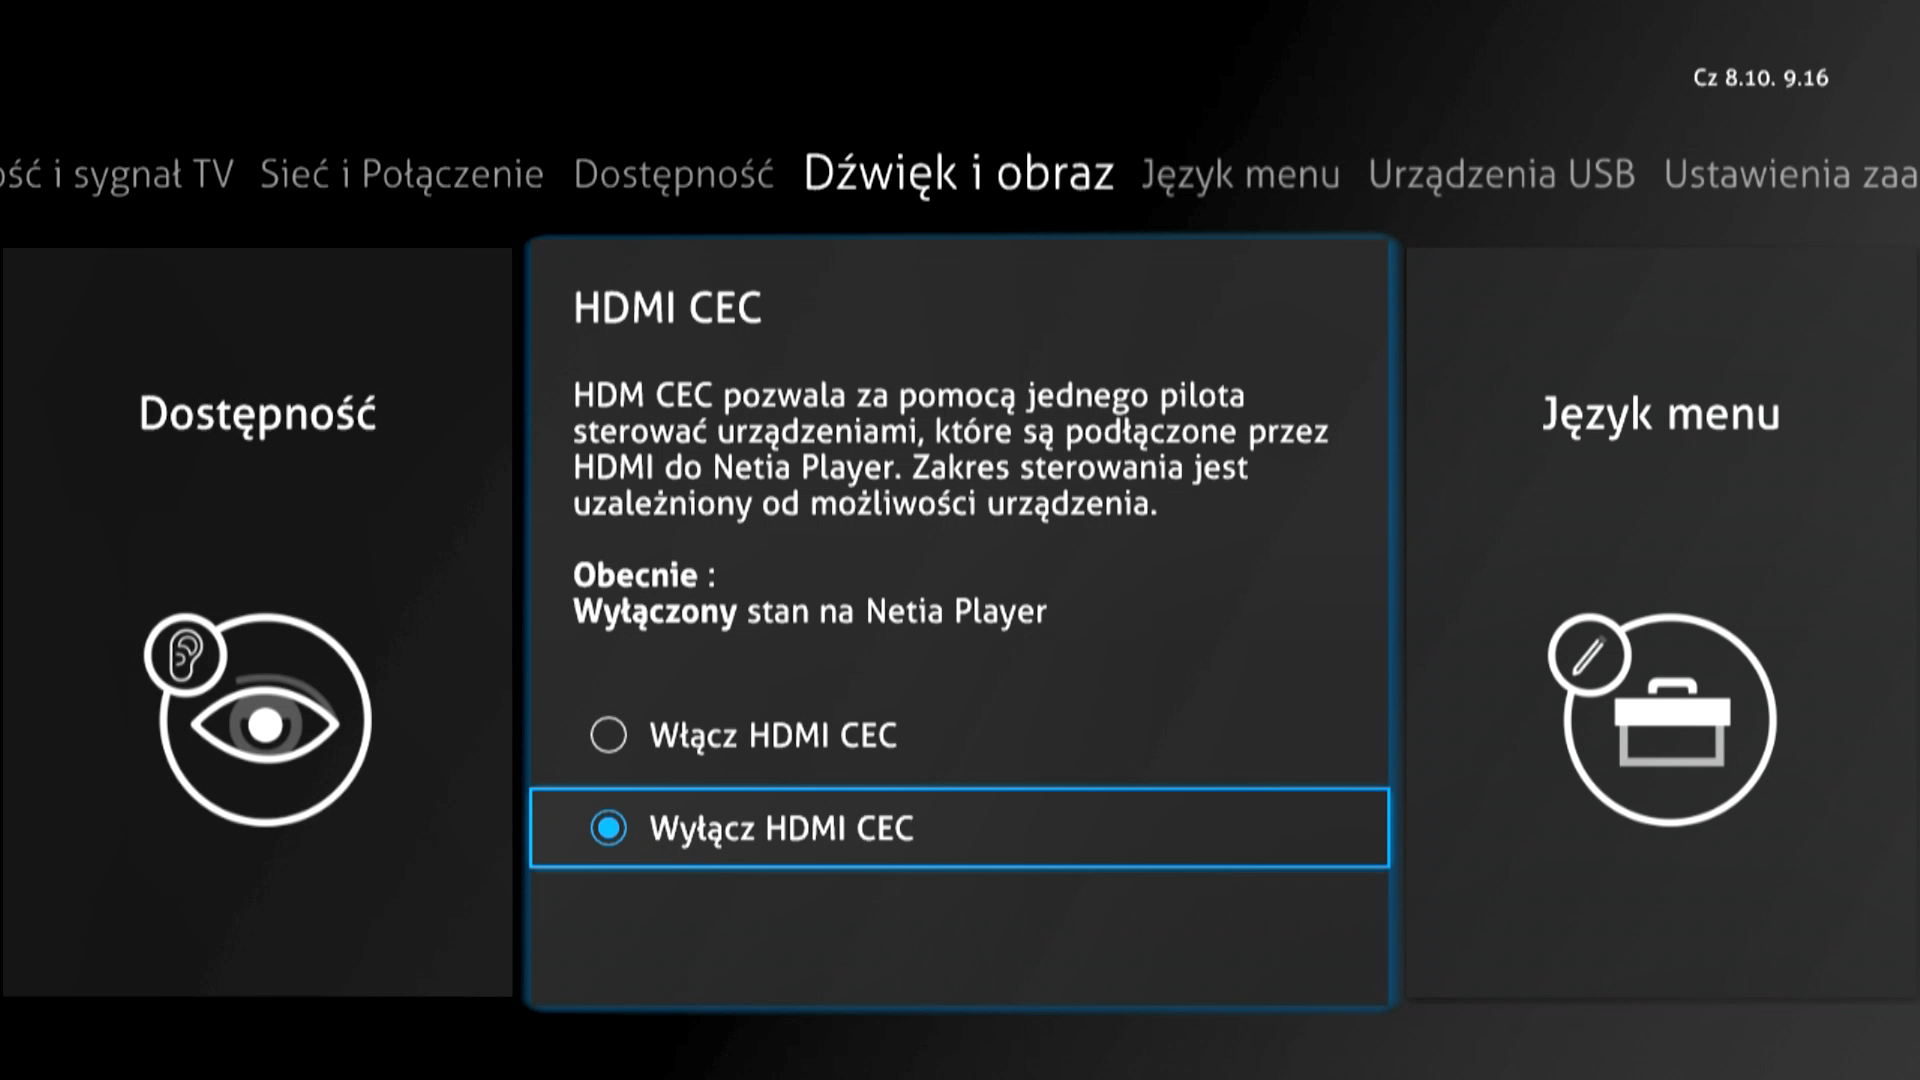
Task: Enable Włącz HDMI CEC radio button
Action: click(608, 735)
